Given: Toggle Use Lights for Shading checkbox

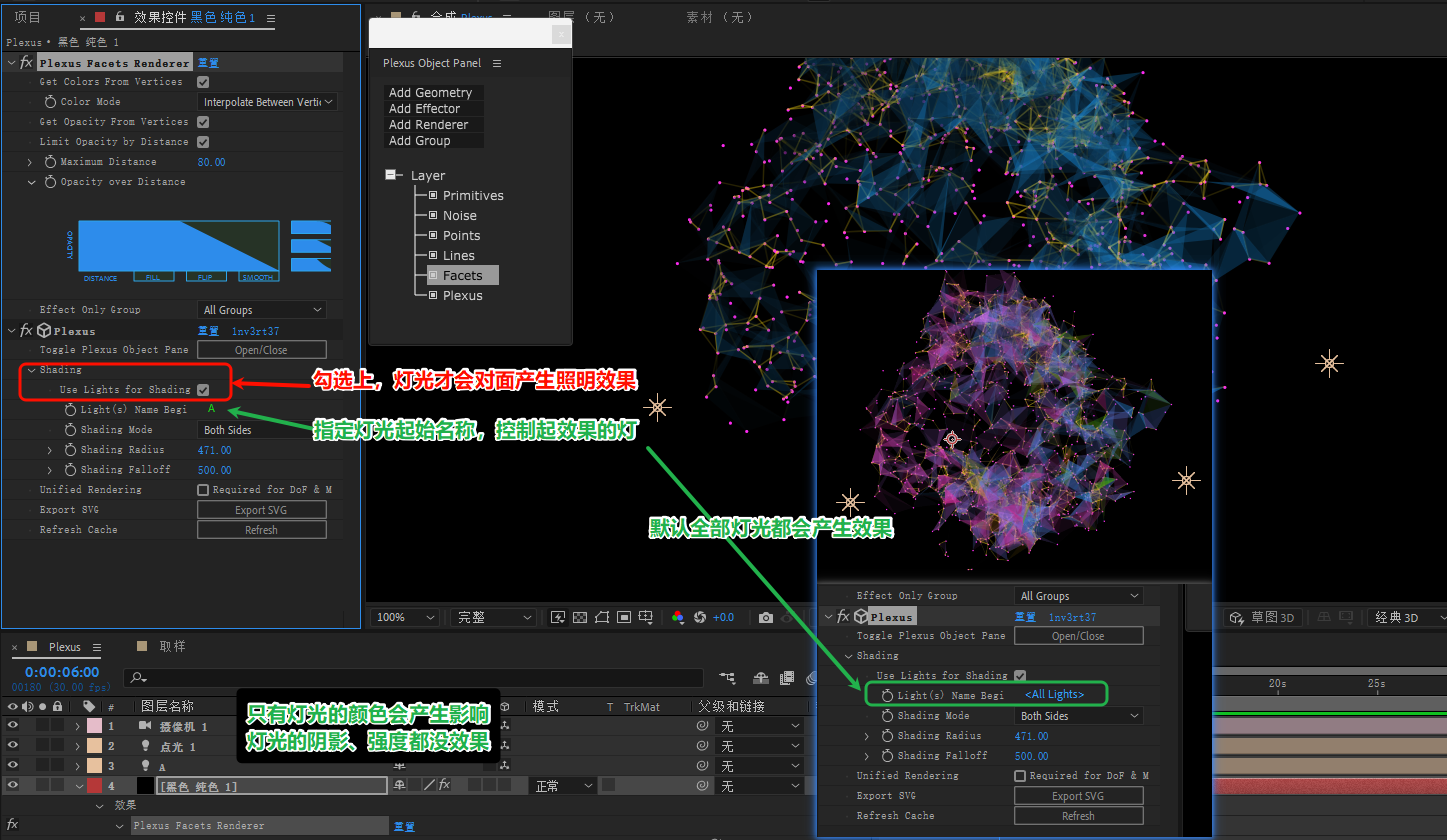Looking at the screenshot, I should (x=203, y=390).
